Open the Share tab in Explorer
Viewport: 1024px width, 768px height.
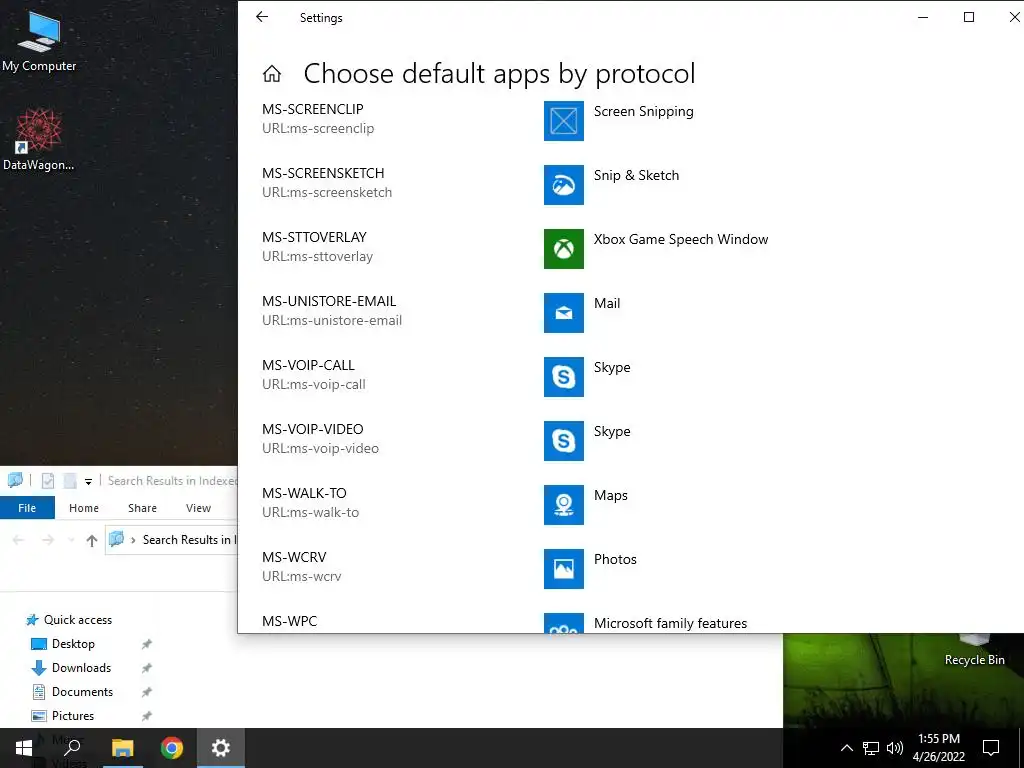(142, 507)
